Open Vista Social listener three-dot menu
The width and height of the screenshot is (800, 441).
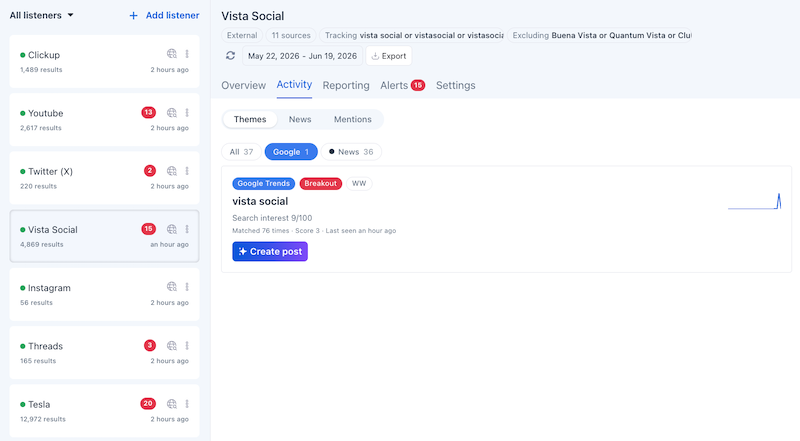click(187, 229)
